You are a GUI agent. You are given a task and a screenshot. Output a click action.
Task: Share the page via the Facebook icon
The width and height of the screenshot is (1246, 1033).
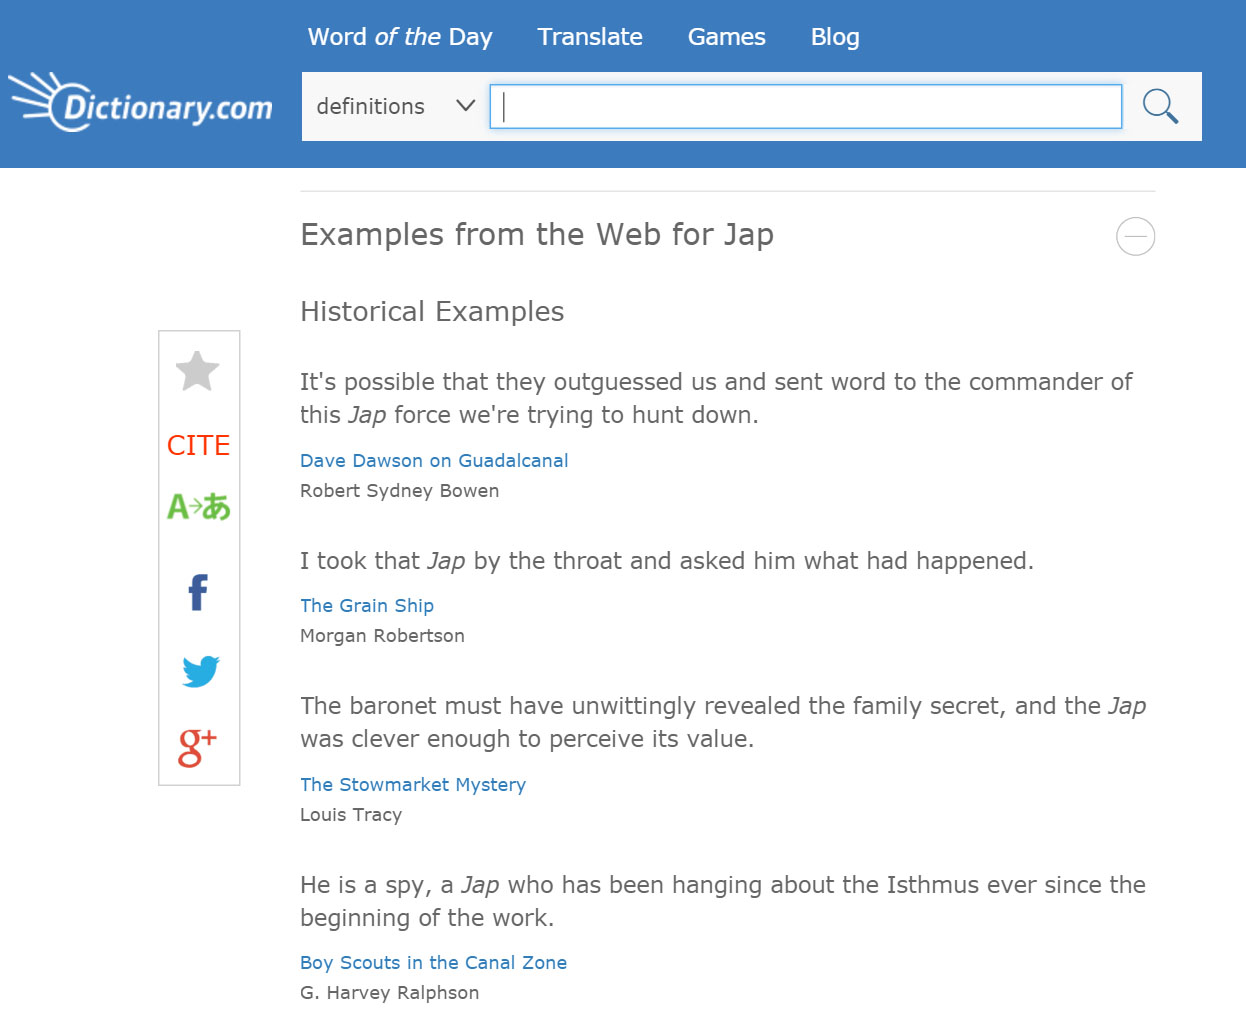(198, 592)
